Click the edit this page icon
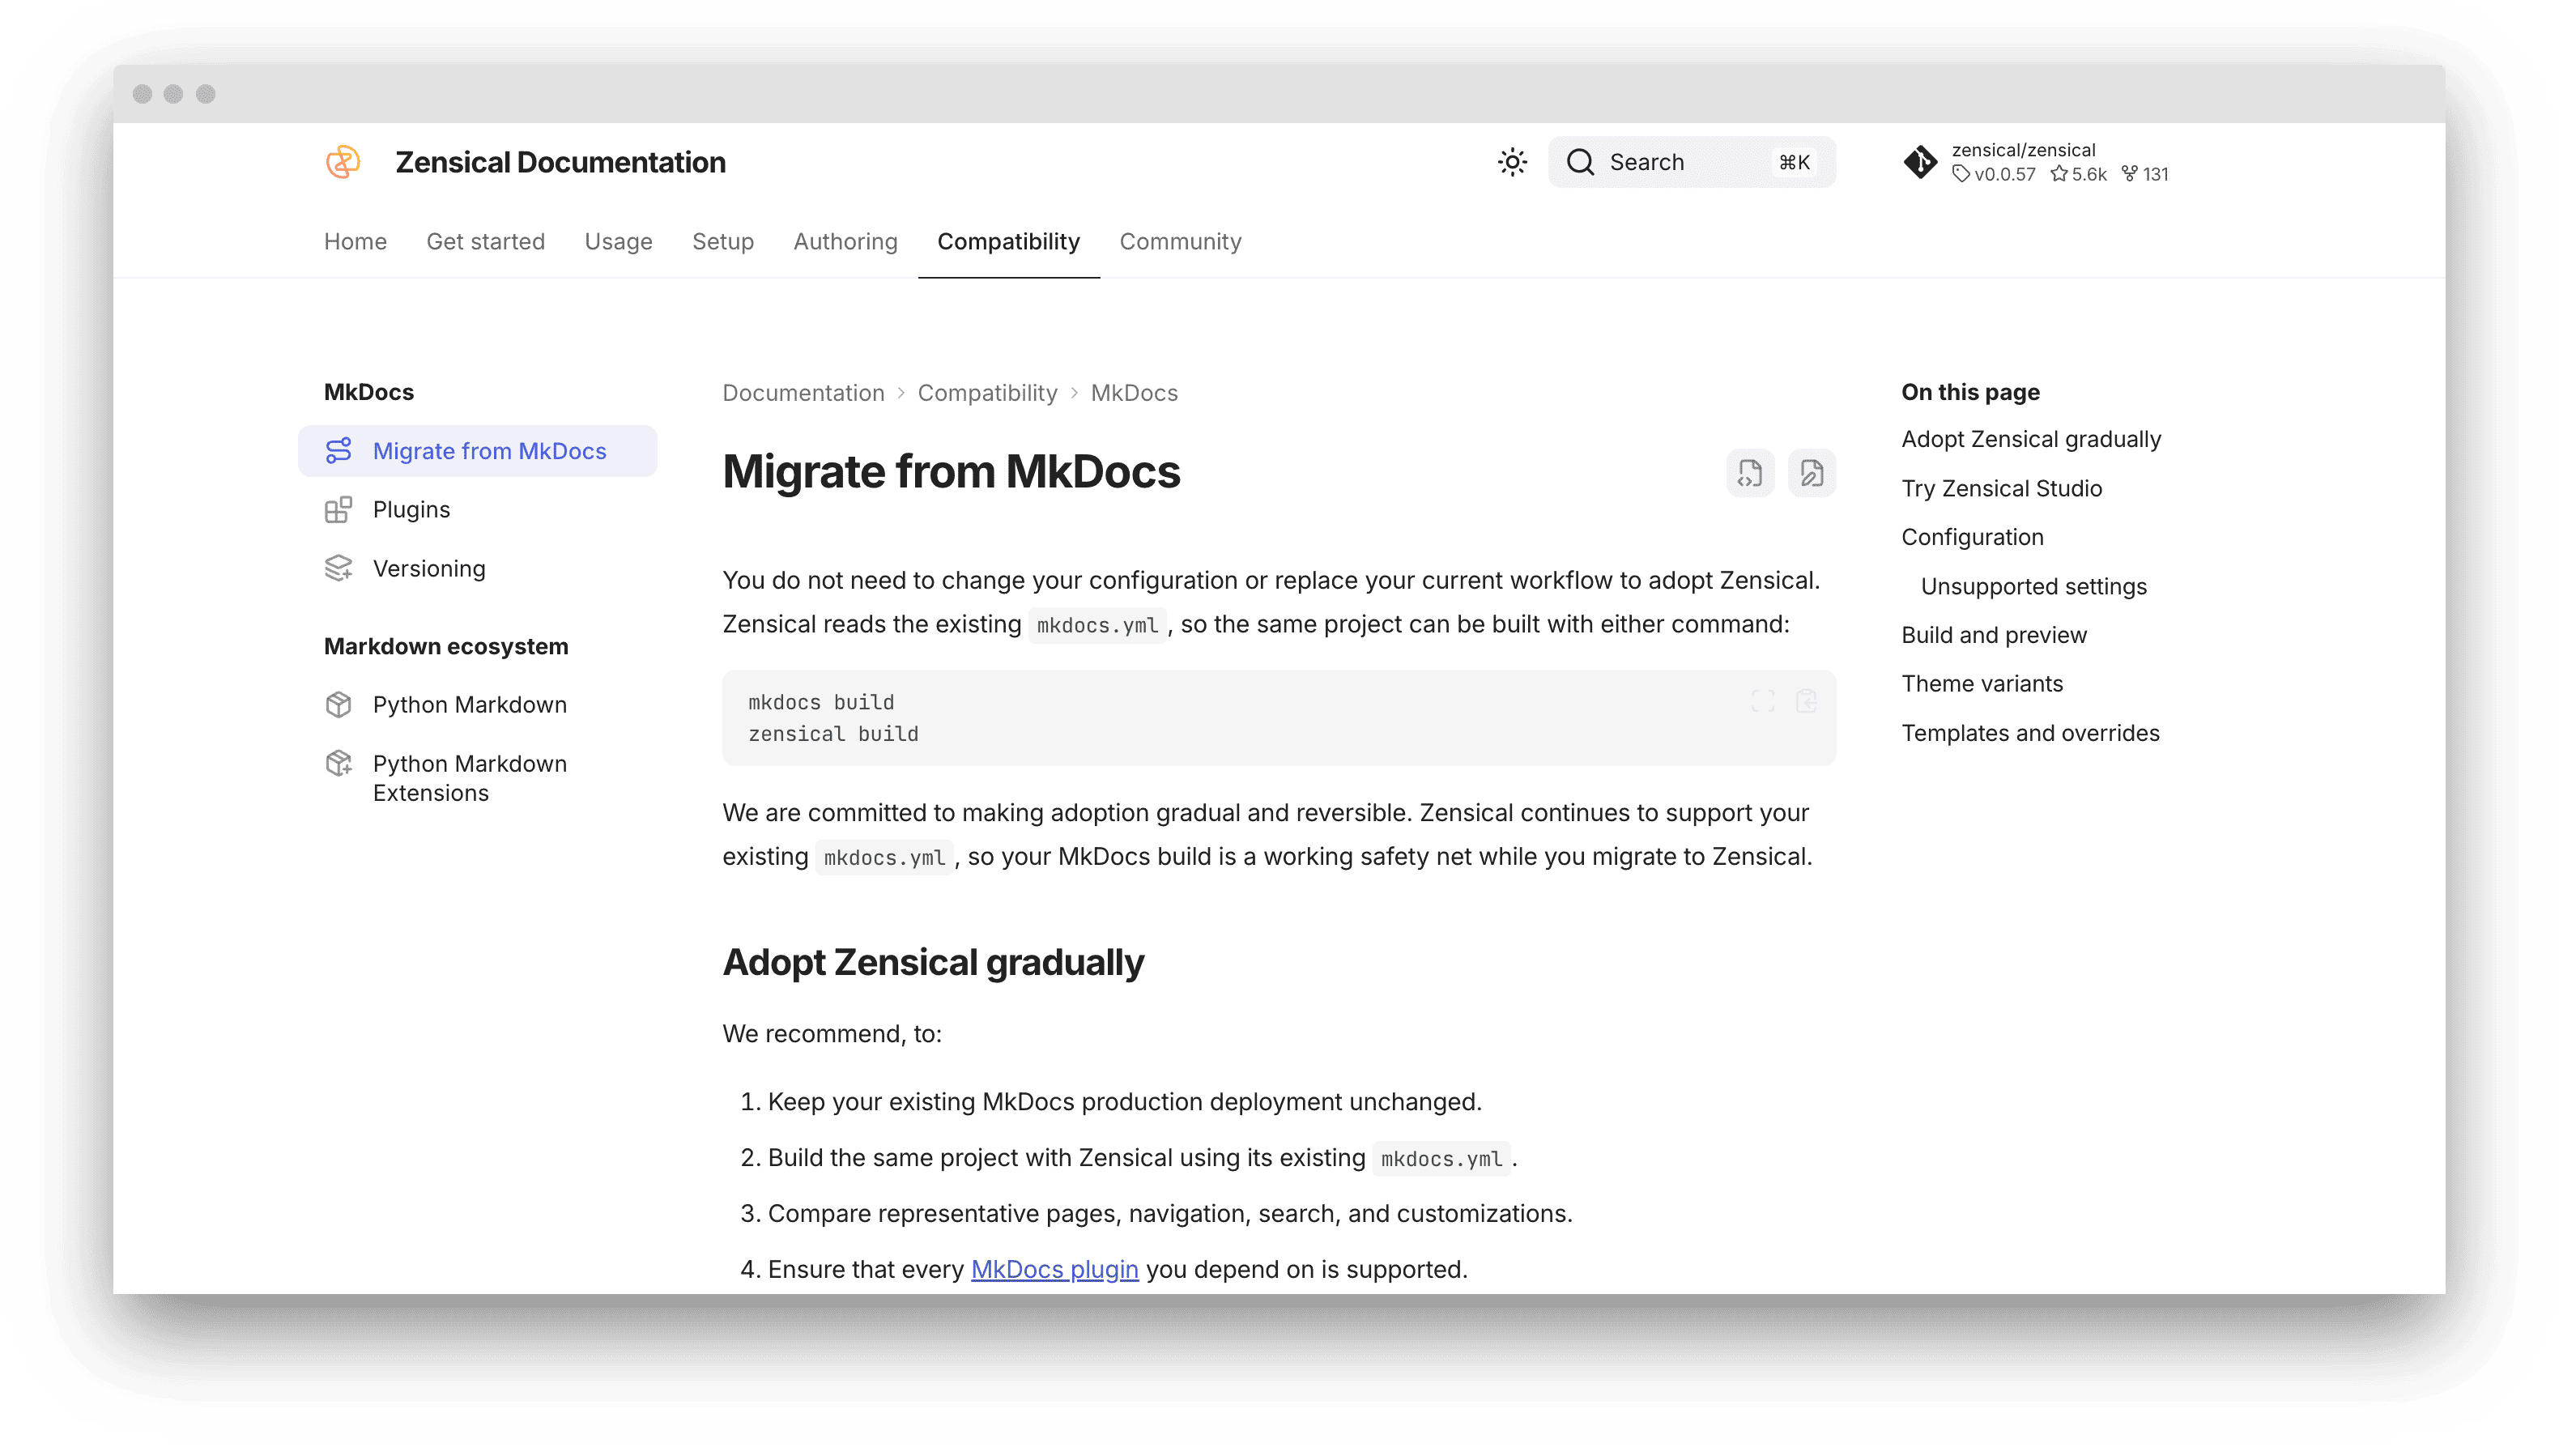The width and height of the screenshot is (2559, 1456). tap(1811, 472)
